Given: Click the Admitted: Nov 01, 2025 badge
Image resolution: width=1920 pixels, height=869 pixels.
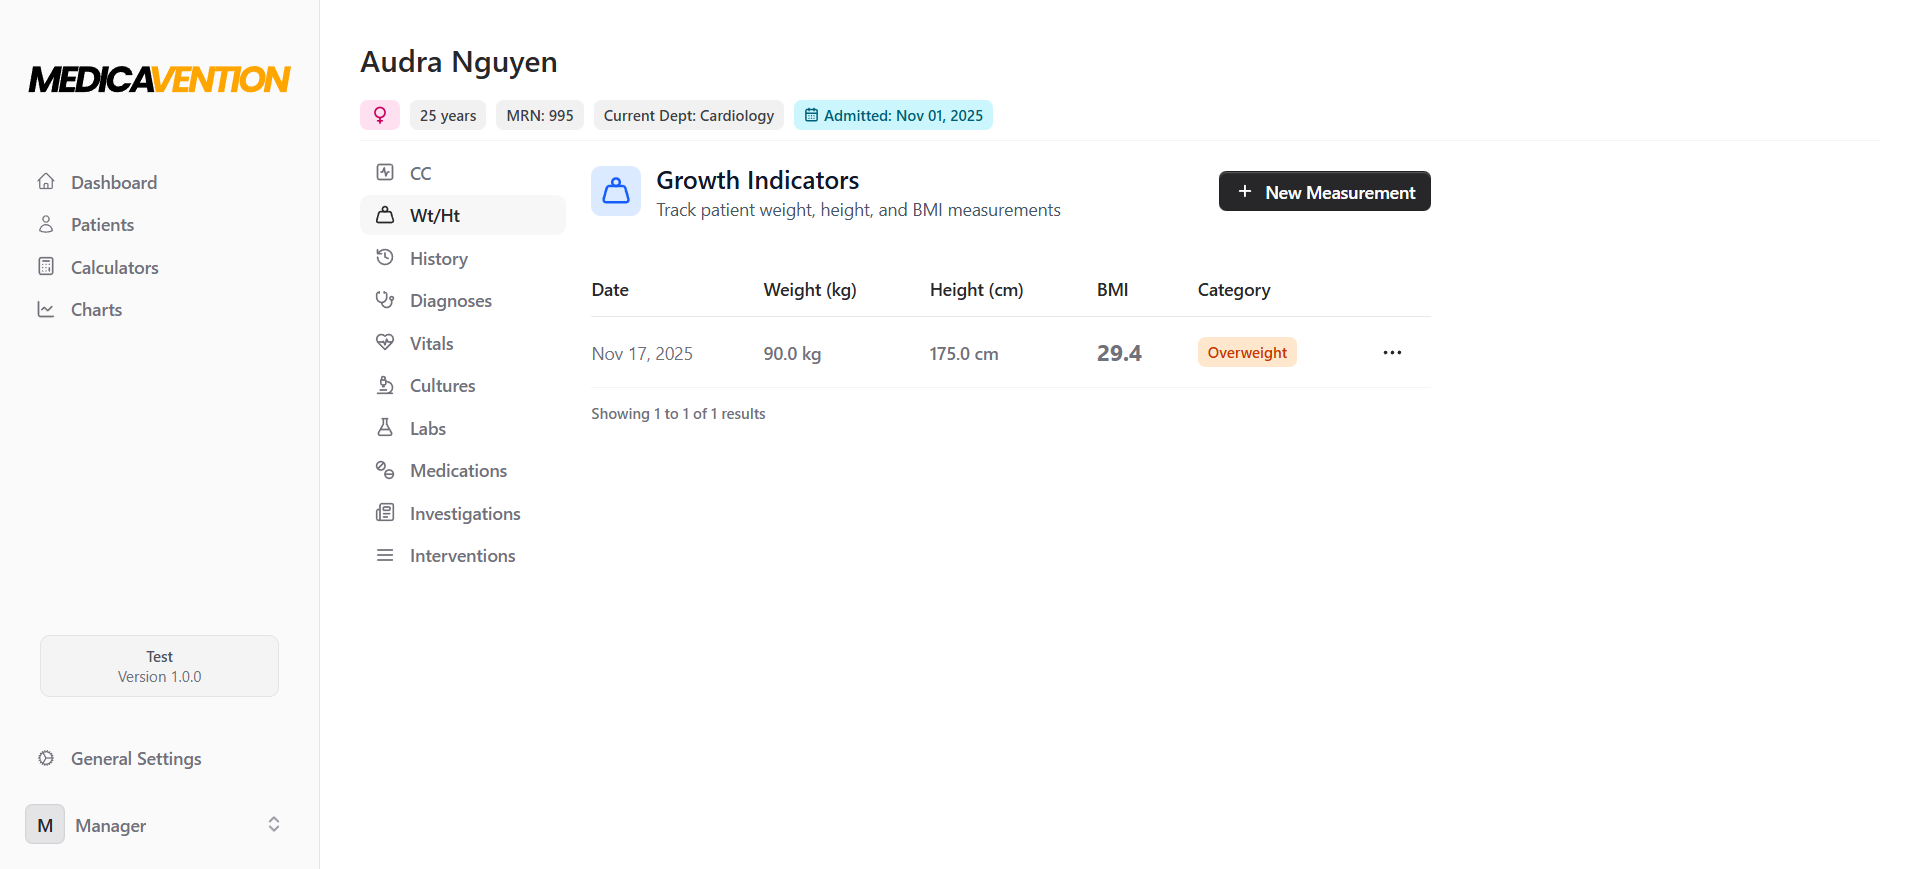Looking at the screenshot, I should pyautogui.click(x=893, y=115).
